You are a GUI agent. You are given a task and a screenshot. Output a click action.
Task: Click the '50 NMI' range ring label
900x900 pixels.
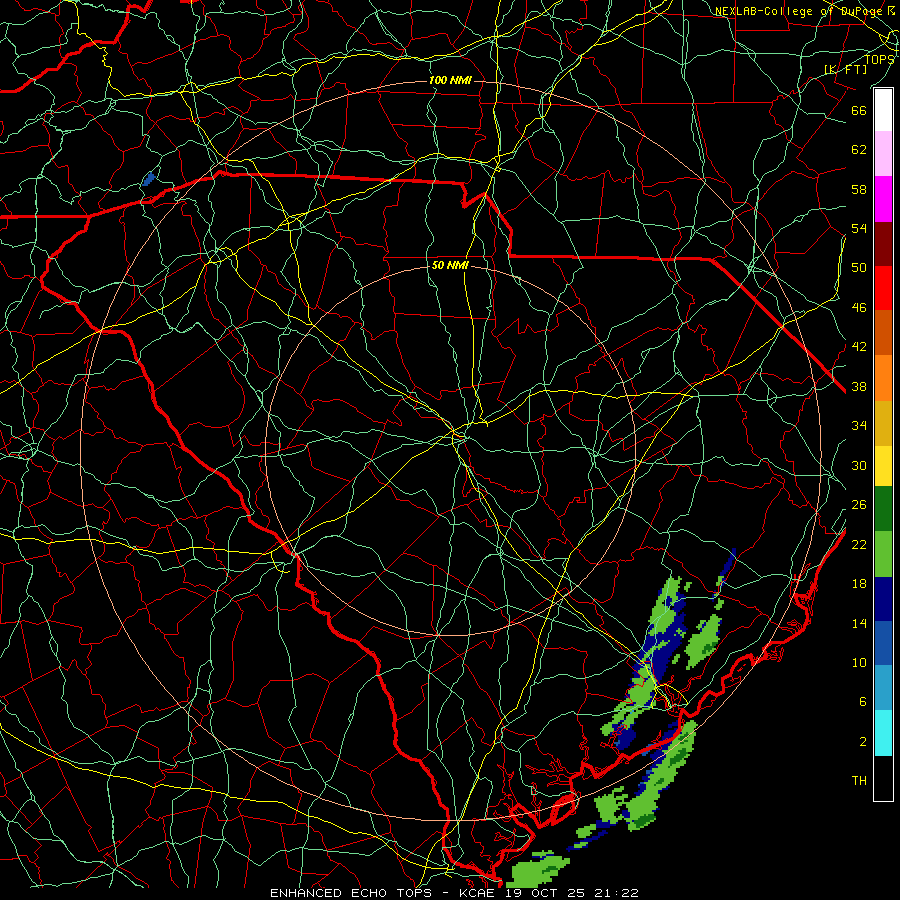450,265
